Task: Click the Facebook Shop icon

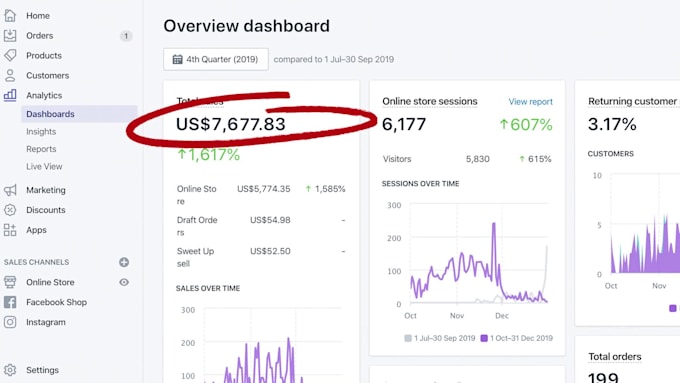Action: tap(10, 302)
